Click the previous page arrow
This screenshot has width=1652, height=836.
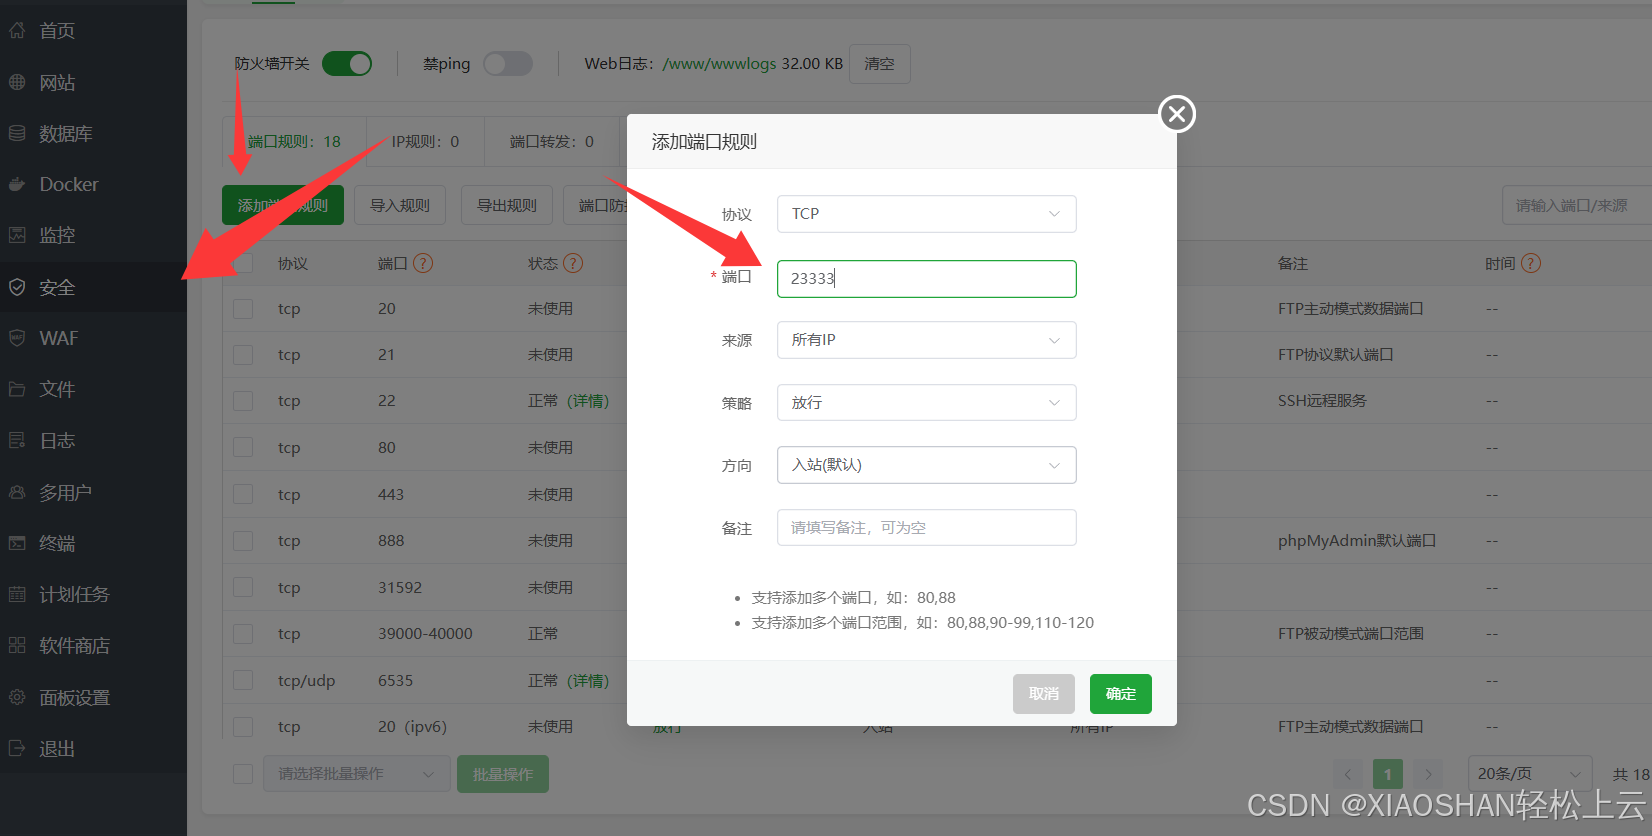[1347, 774]
